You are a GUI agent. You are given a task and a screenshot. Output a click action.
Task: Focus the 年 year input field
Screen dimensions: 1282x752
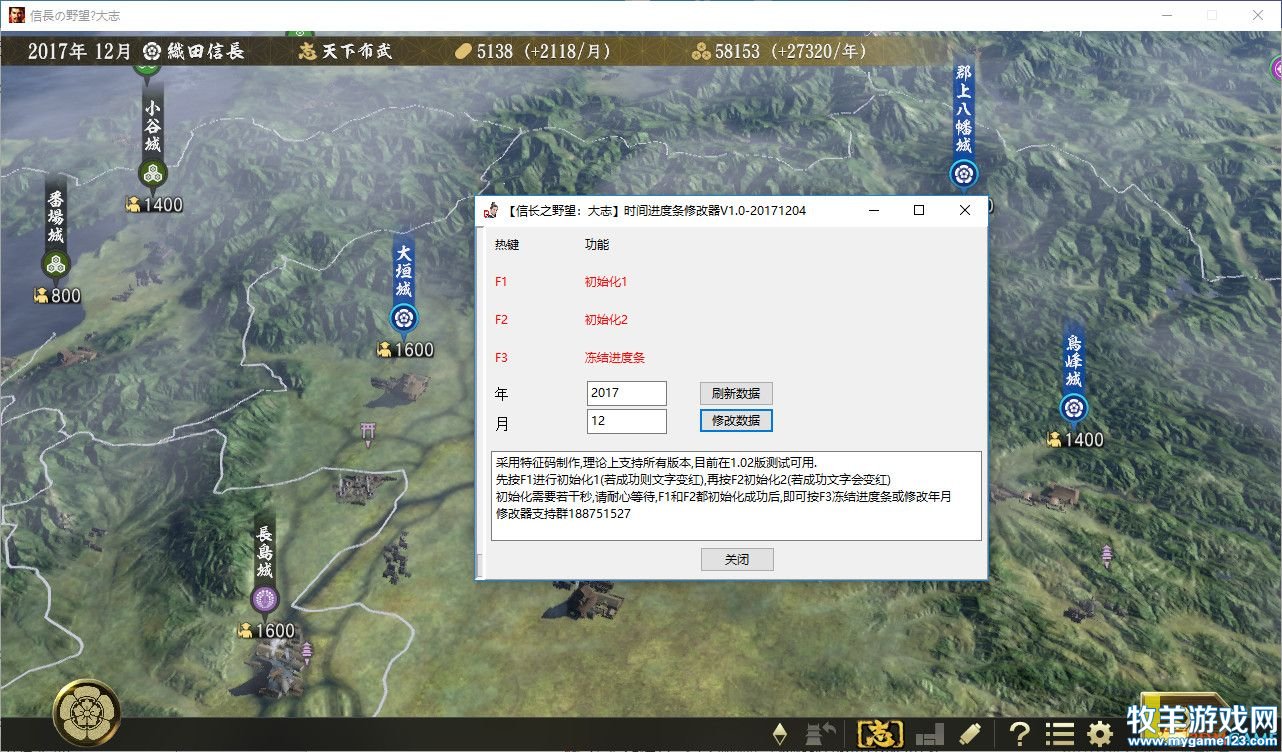[x=627, y=393]
